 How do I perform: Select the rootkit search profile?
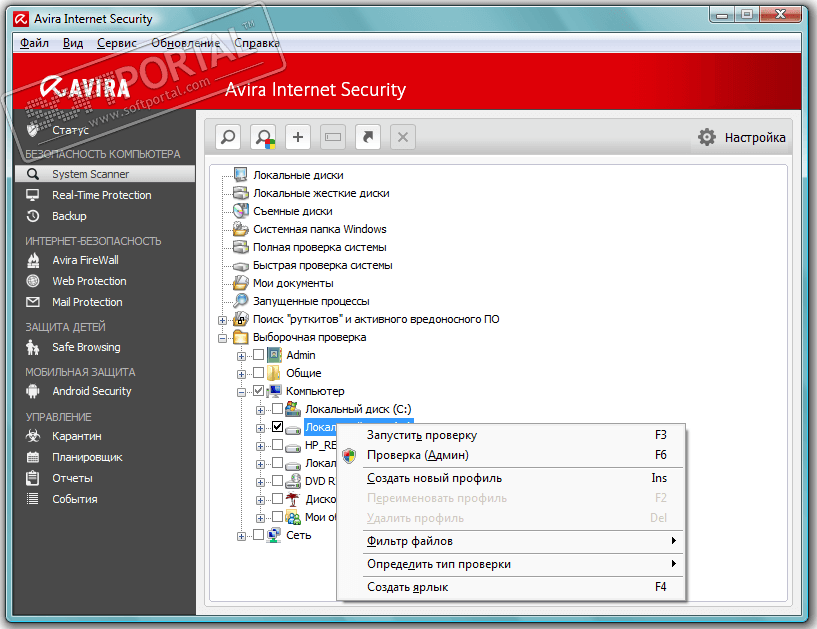376,319
